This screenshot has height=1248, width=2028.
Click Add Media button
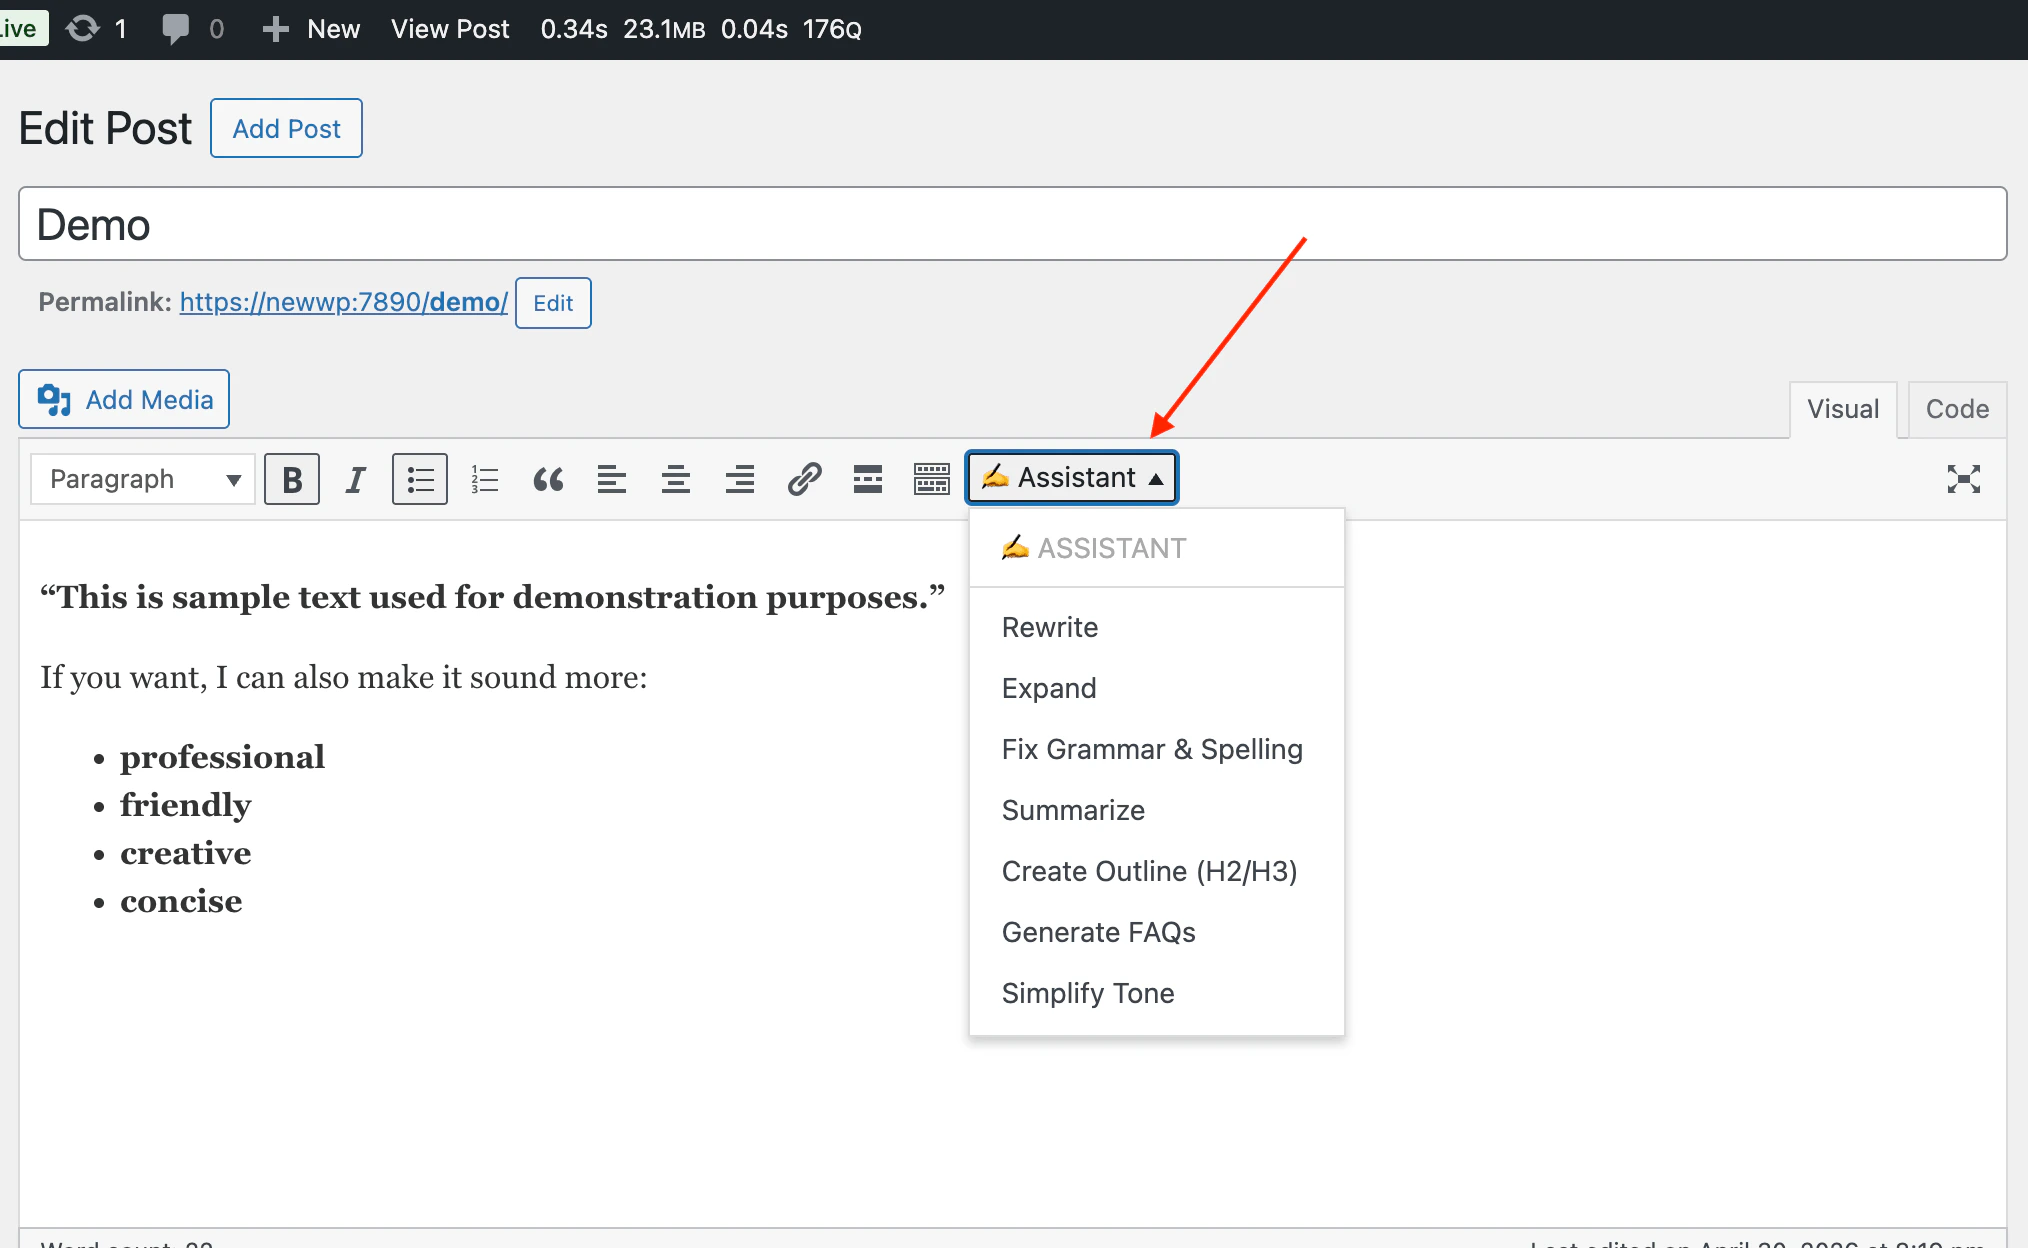coord(124,399)
